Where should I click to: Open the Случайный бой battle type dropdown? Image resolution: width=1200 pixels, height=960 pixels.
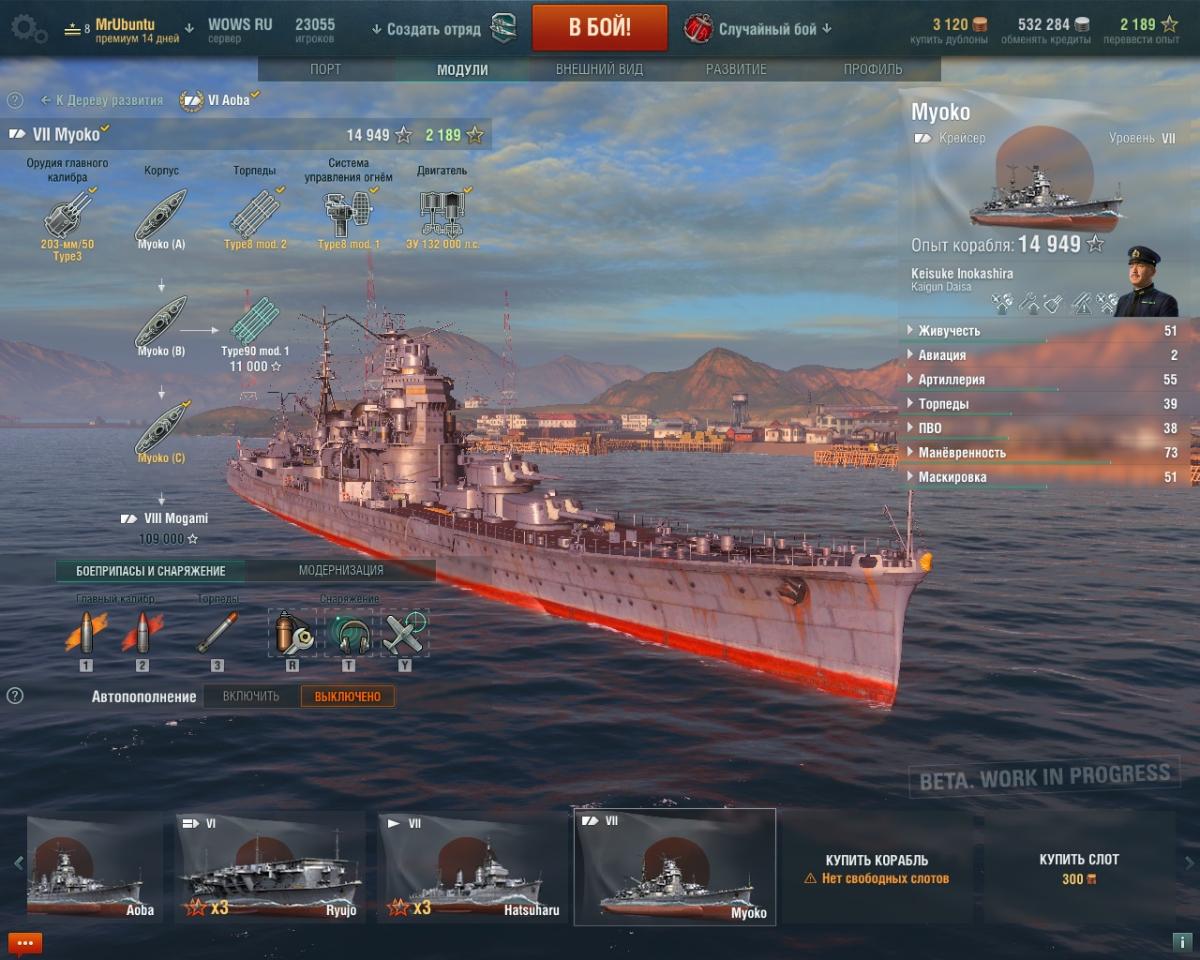tap(759, 29)
